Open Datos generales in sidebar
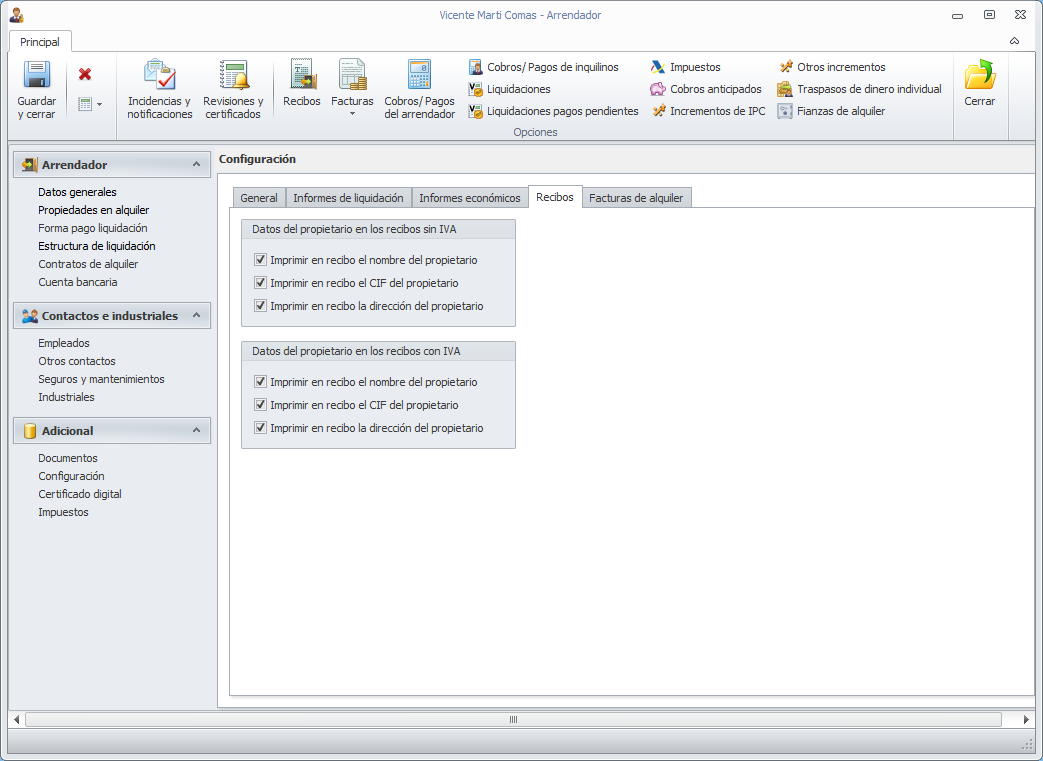 (77, 192)
